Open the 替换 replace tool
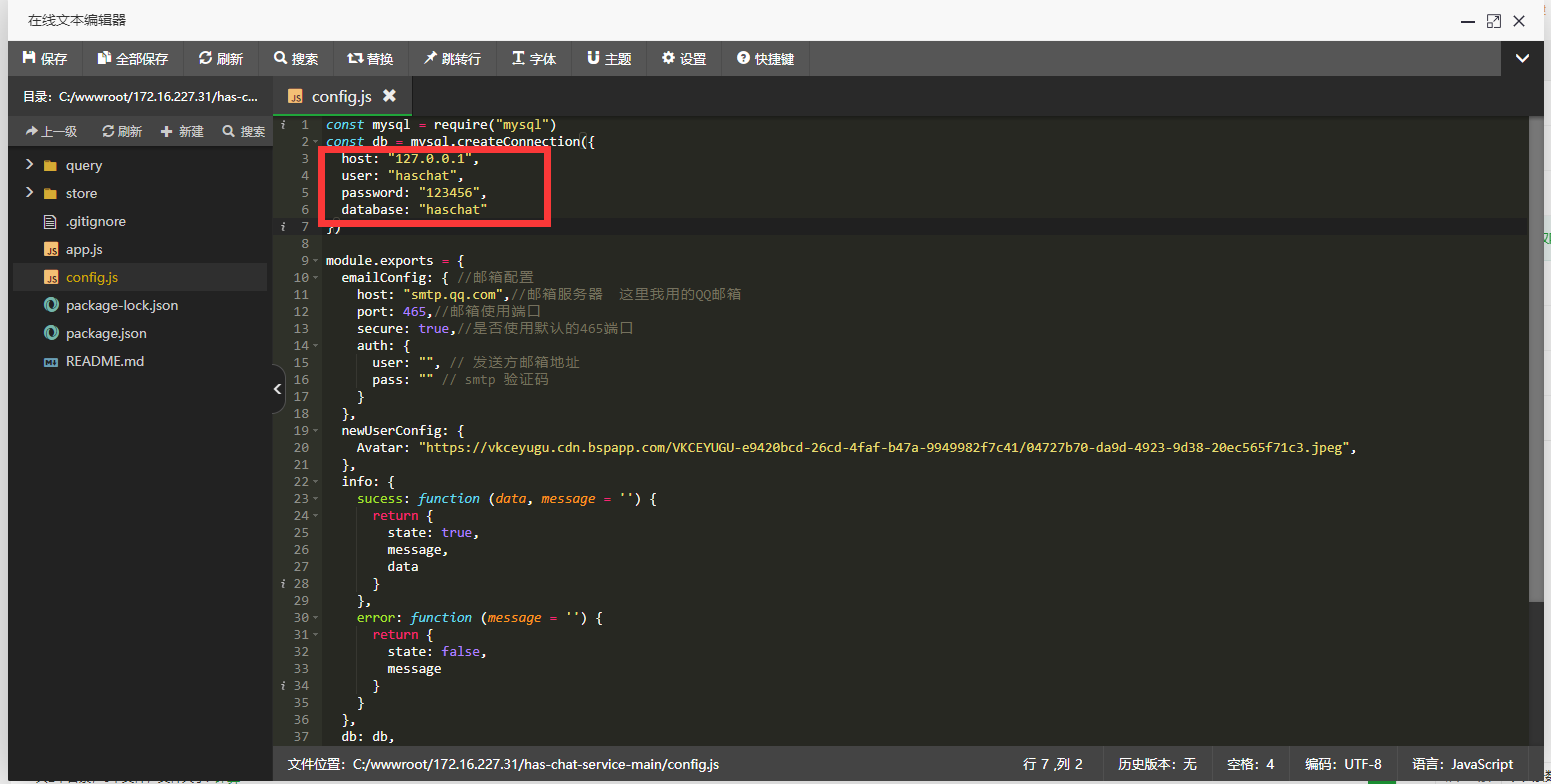Viewport: 1551px width, 784px height. (x=371, y=59)
